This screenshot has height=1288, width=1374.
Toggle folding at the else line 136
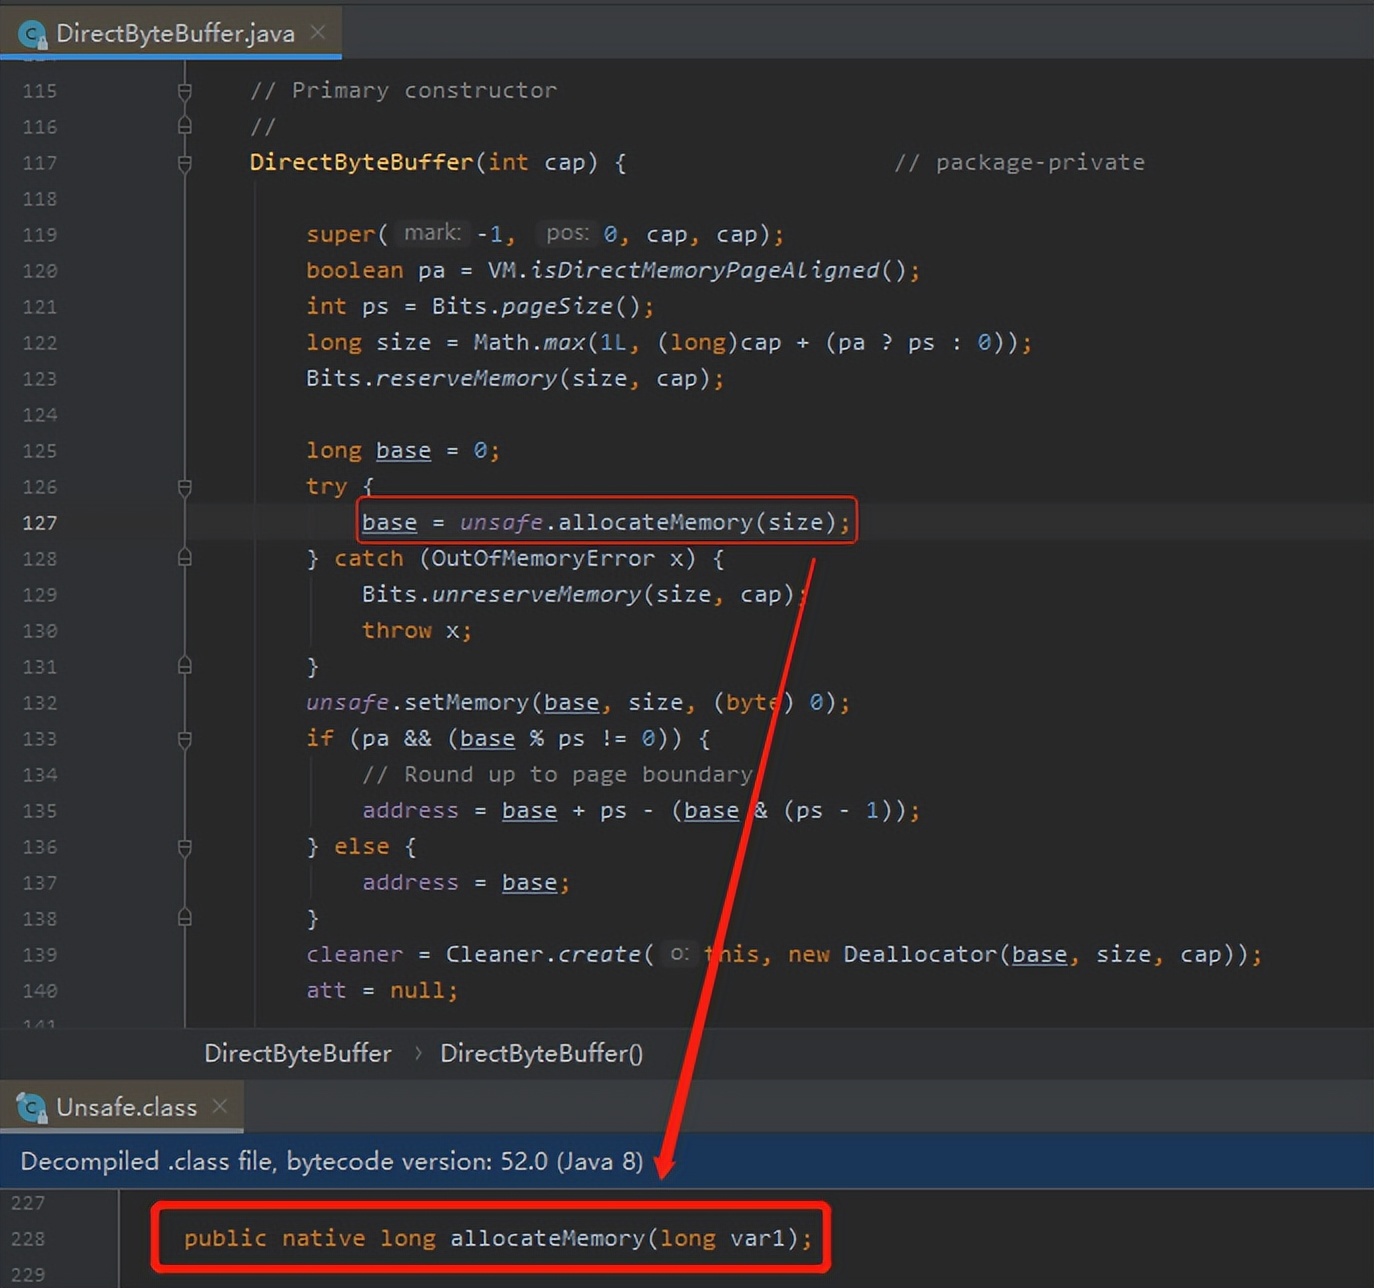point(185,847)
